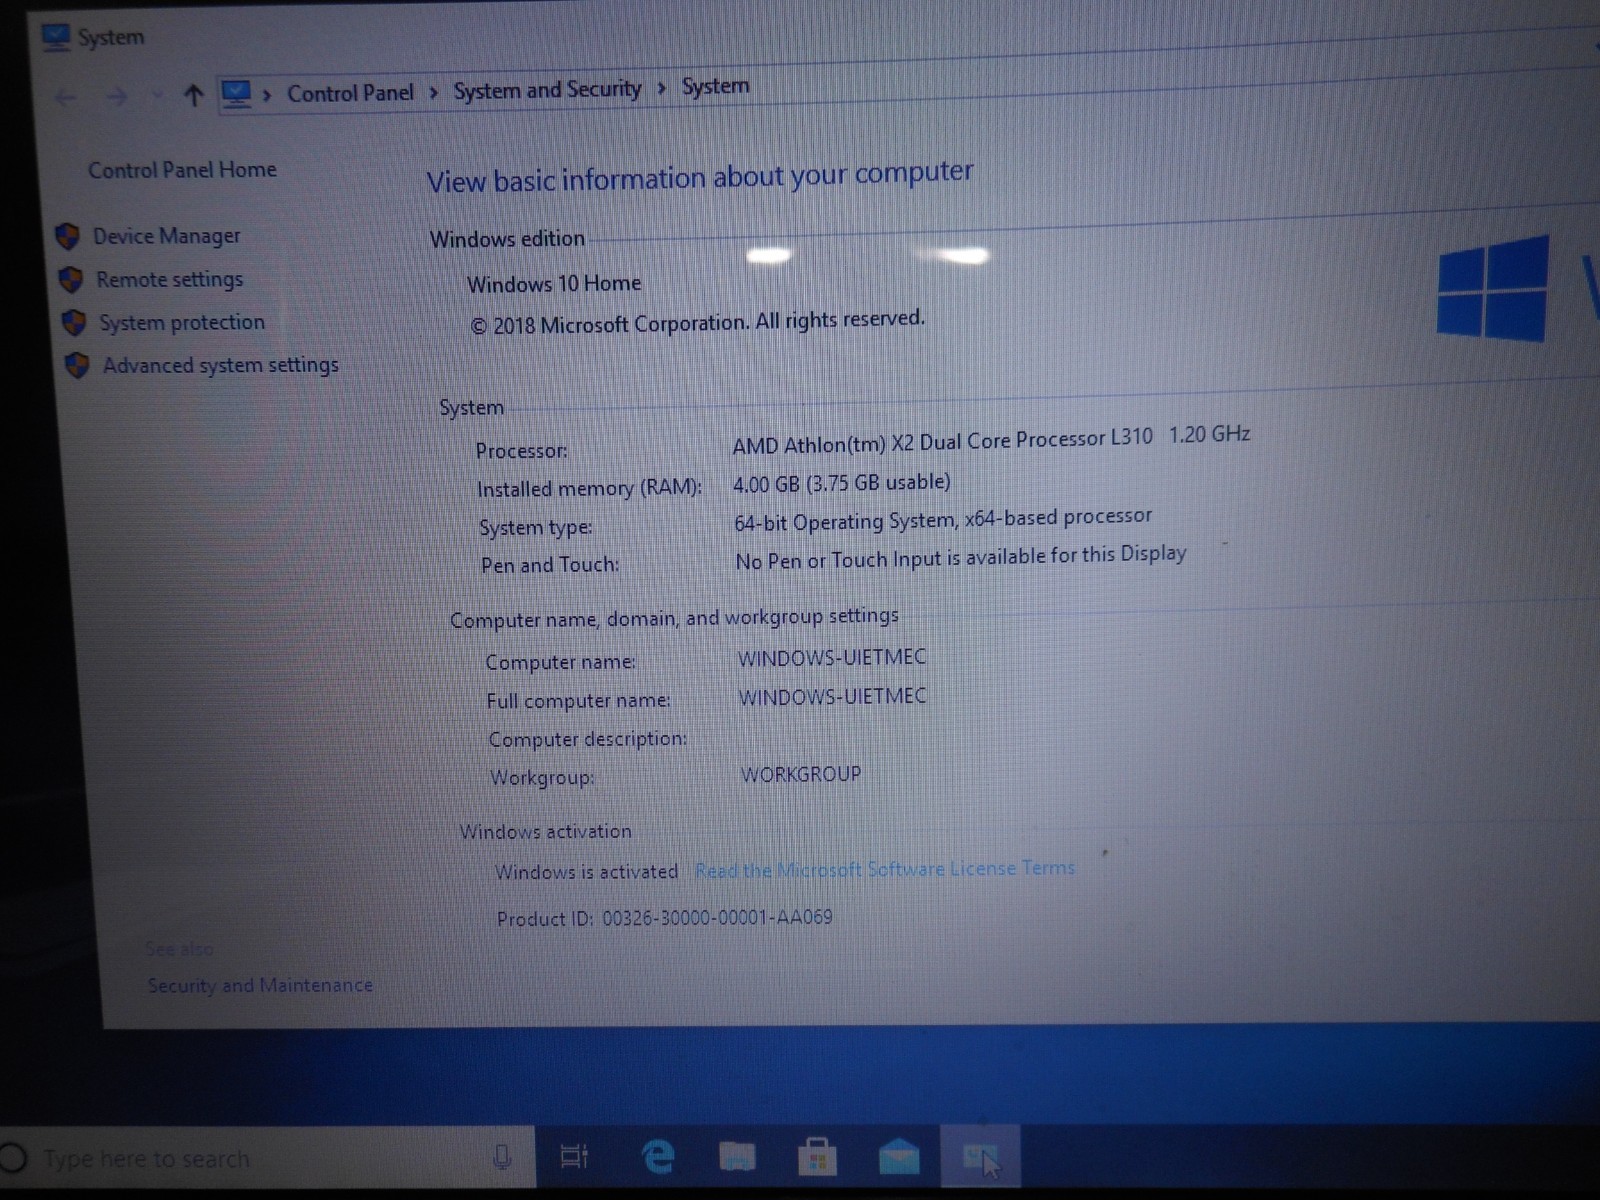The height and width of the screenshot is (1200, 1600).
Task: Click System control panel taskbar button
Action: click(x=980, y=1157)
